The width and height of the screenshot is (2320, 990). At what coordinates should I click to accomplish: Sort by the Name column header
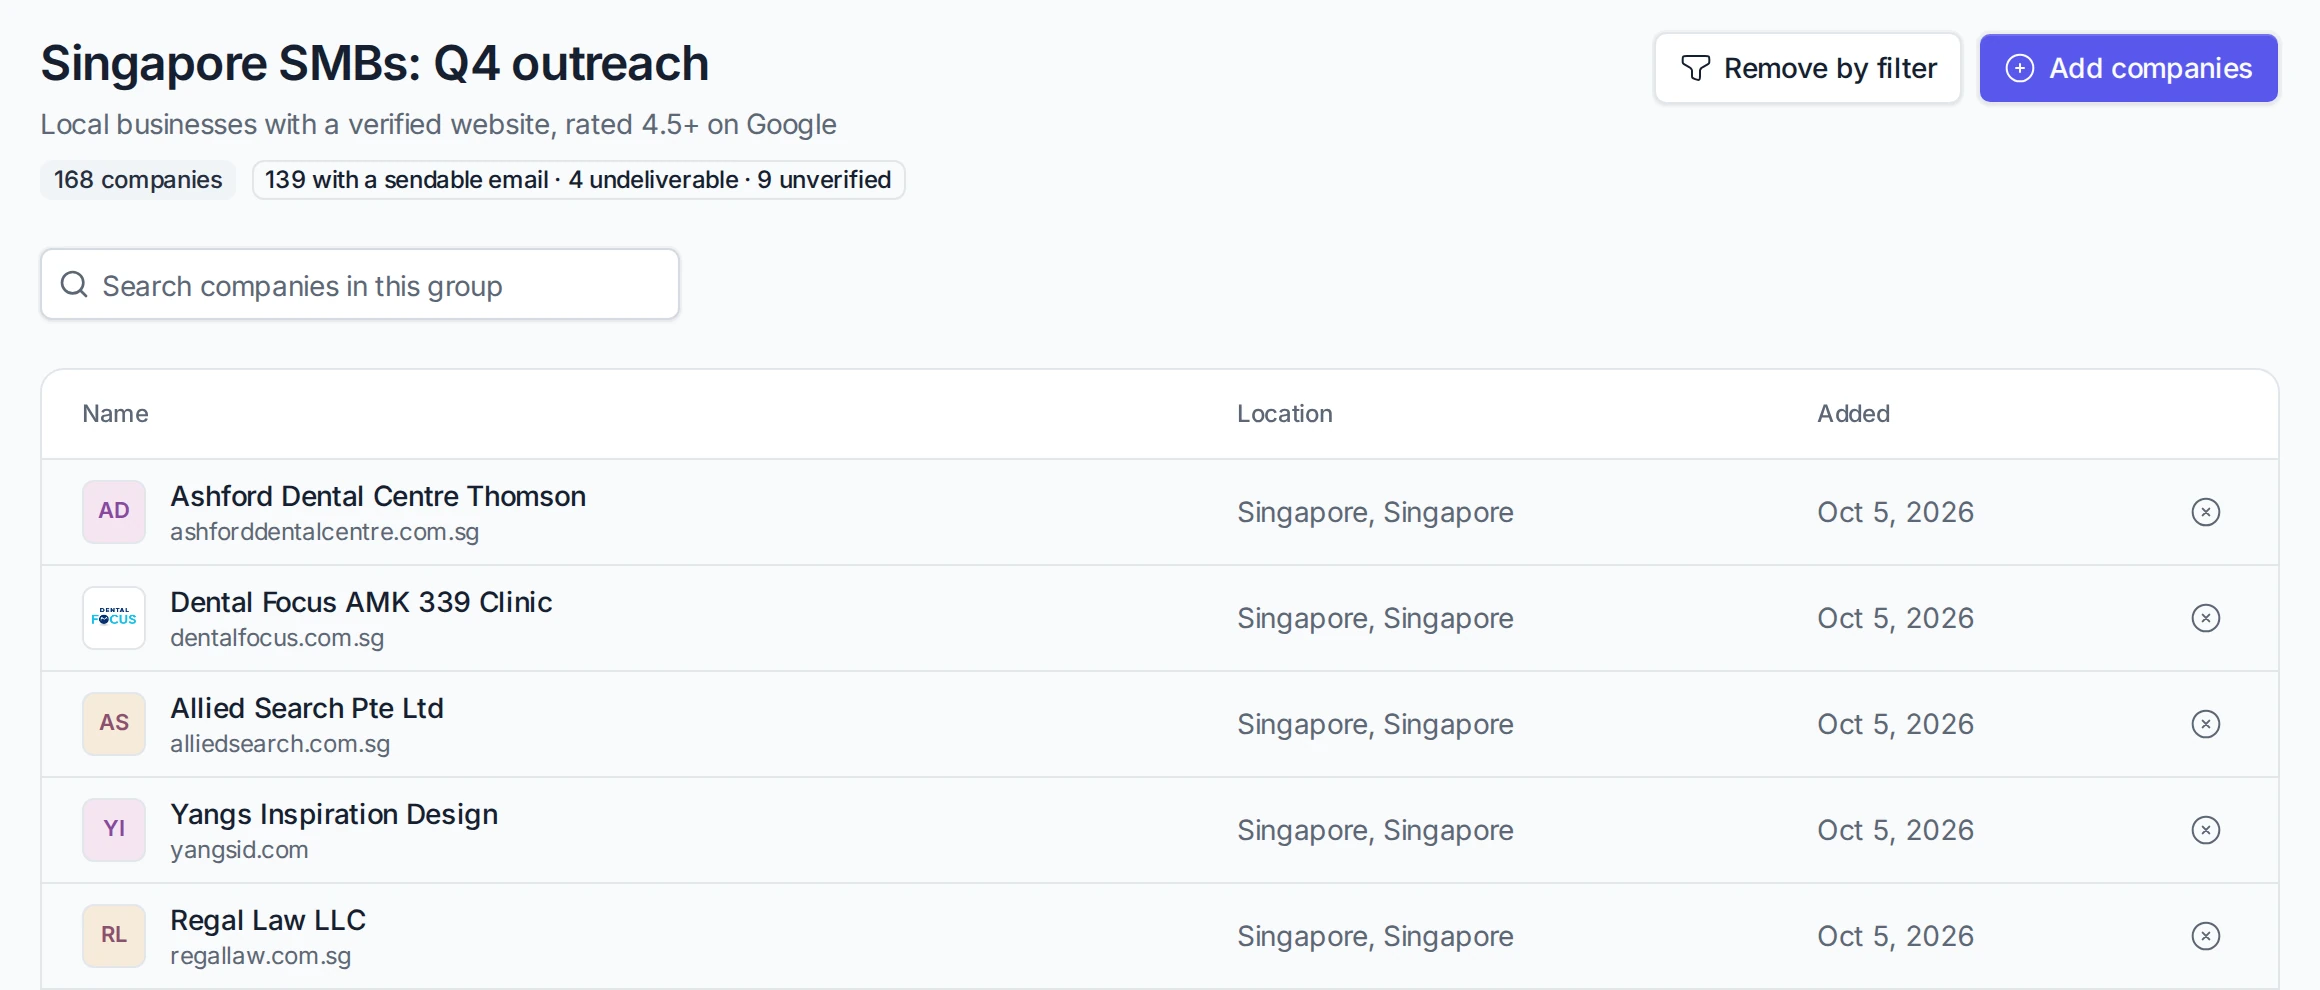tap(115, 414)
